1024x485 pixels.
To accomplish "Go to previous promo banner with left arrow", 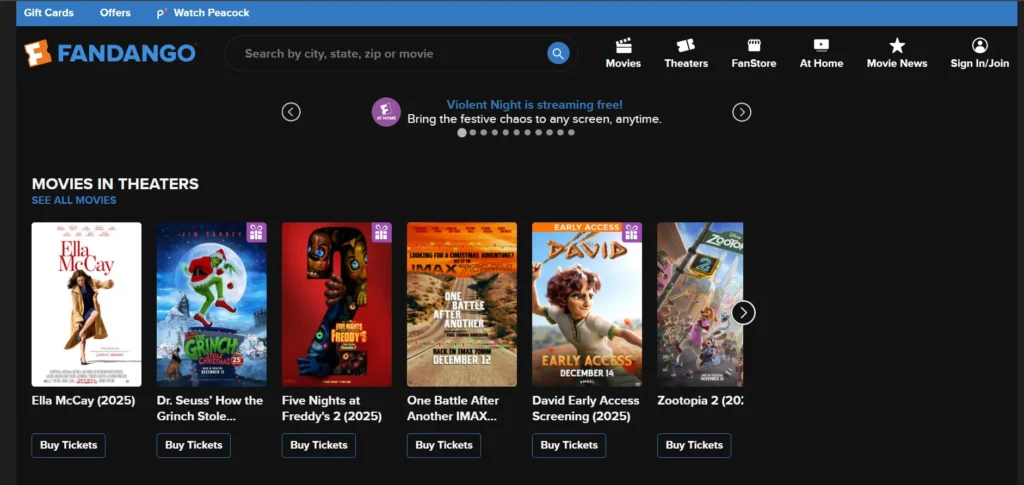I will (x=291, y=112).
